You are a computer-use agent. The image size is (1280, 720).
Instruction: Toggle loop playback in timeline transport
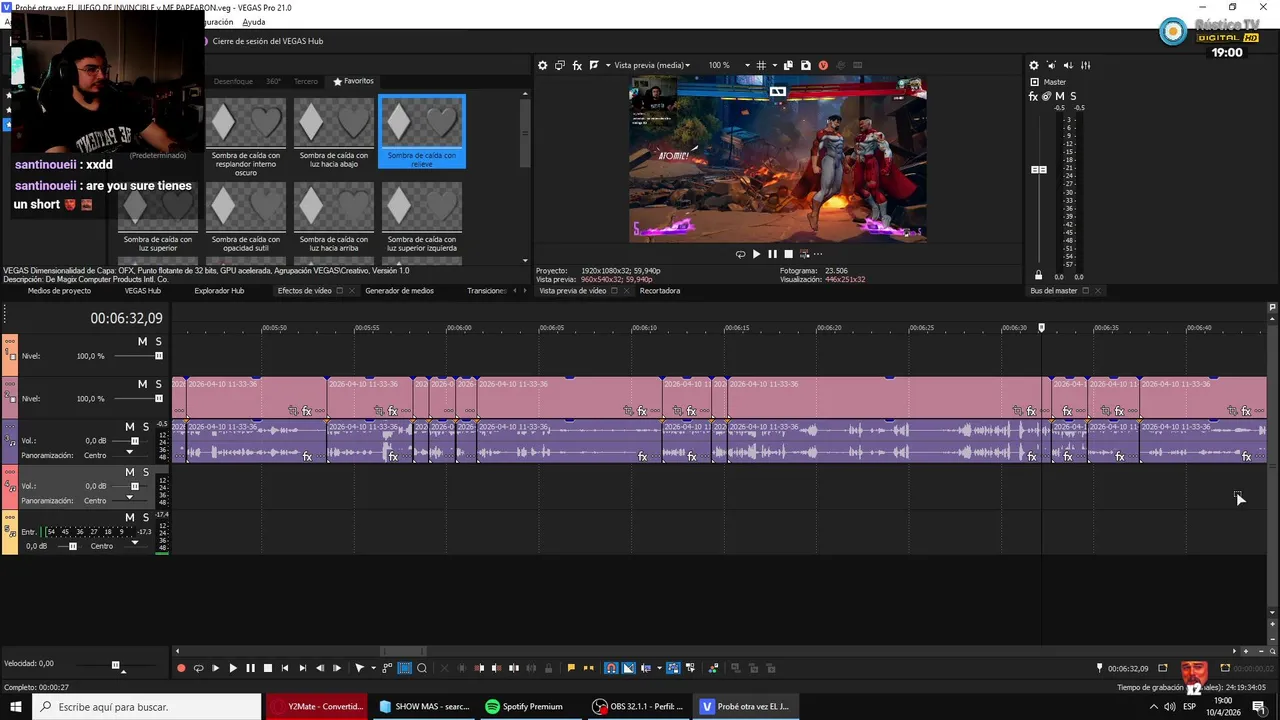point(199,668)
